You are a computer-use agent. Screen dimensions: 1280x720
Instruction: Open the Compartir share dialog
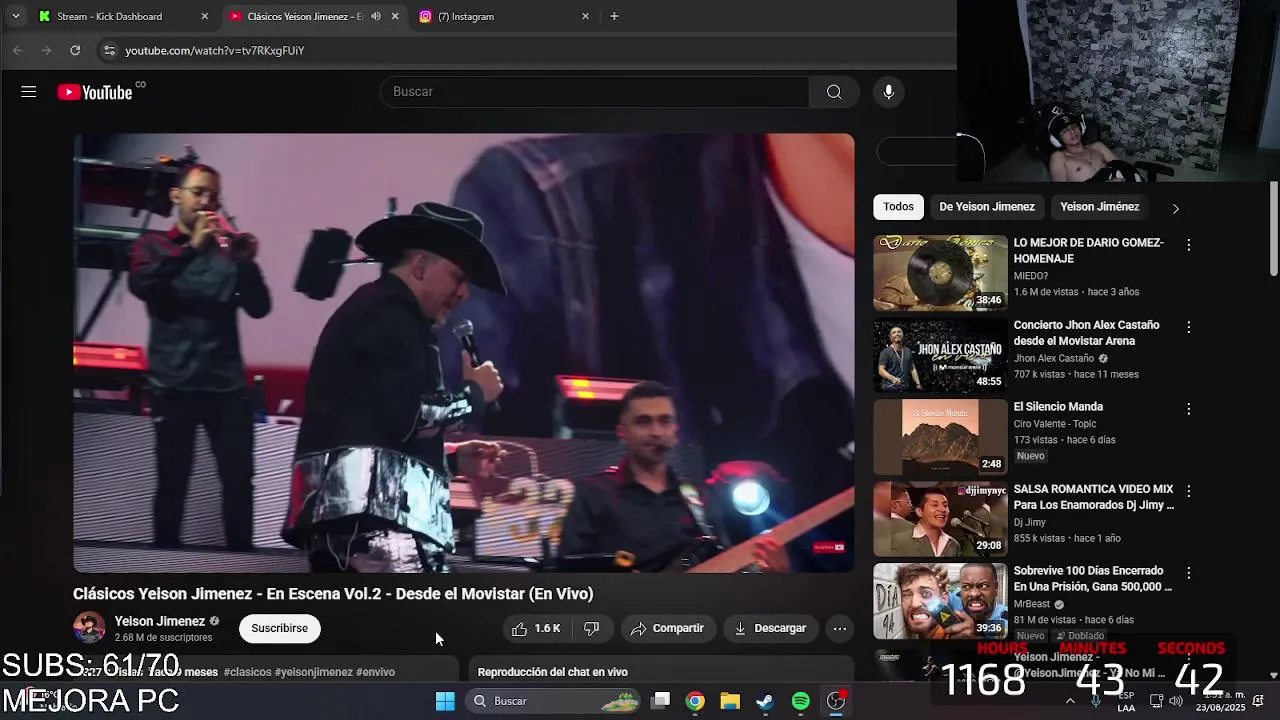coord(668,628)
